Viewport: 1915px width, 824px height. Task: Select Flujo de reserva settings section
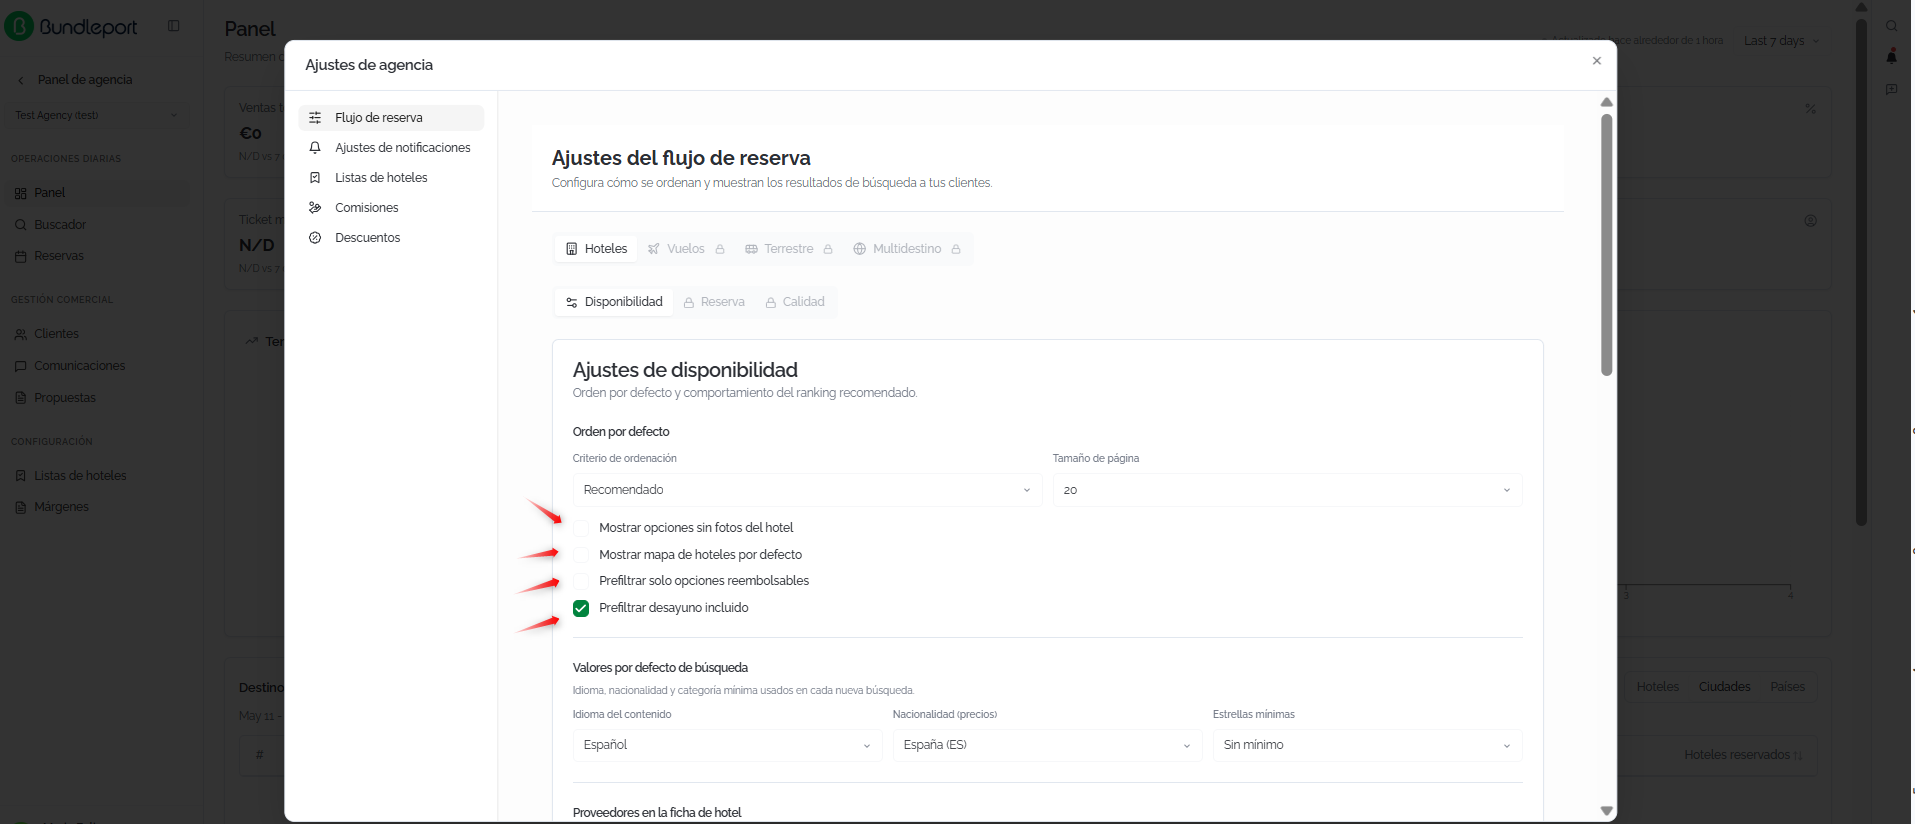[x=391, y=118]
